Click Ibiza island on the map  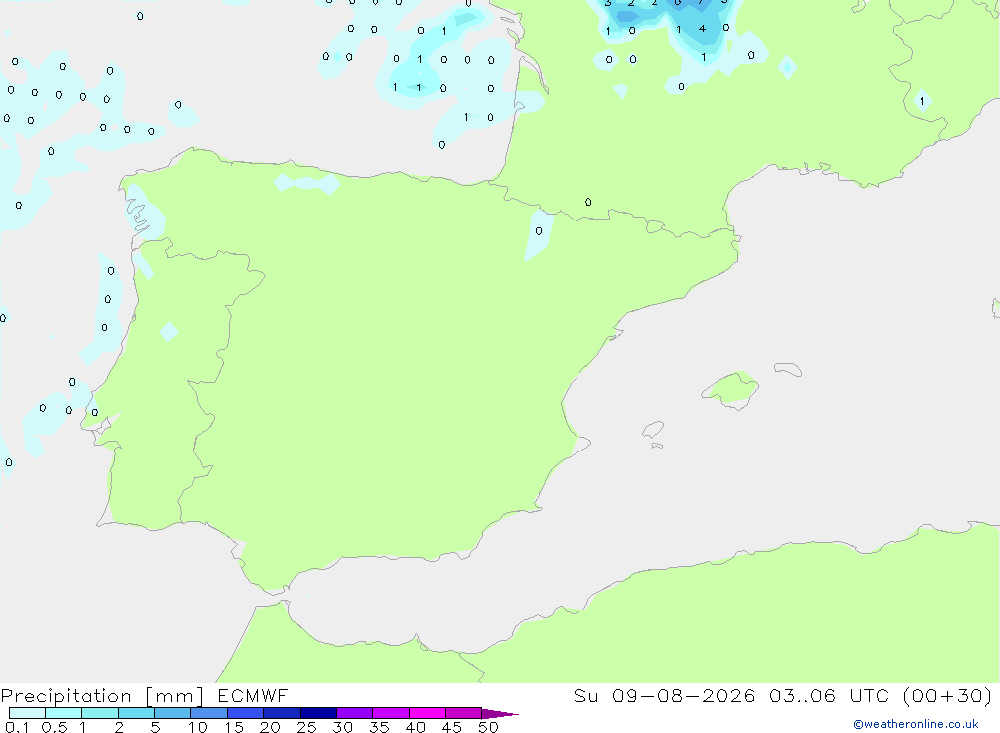pyautogui.click(x=653, y=430)
